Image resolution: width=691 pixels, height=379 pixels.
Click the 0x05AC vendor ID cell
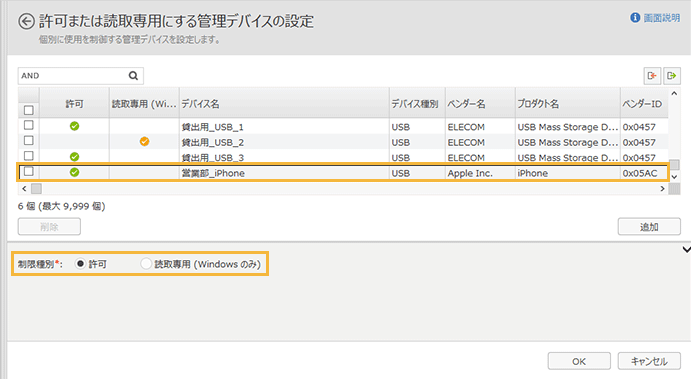coord(644,173)
